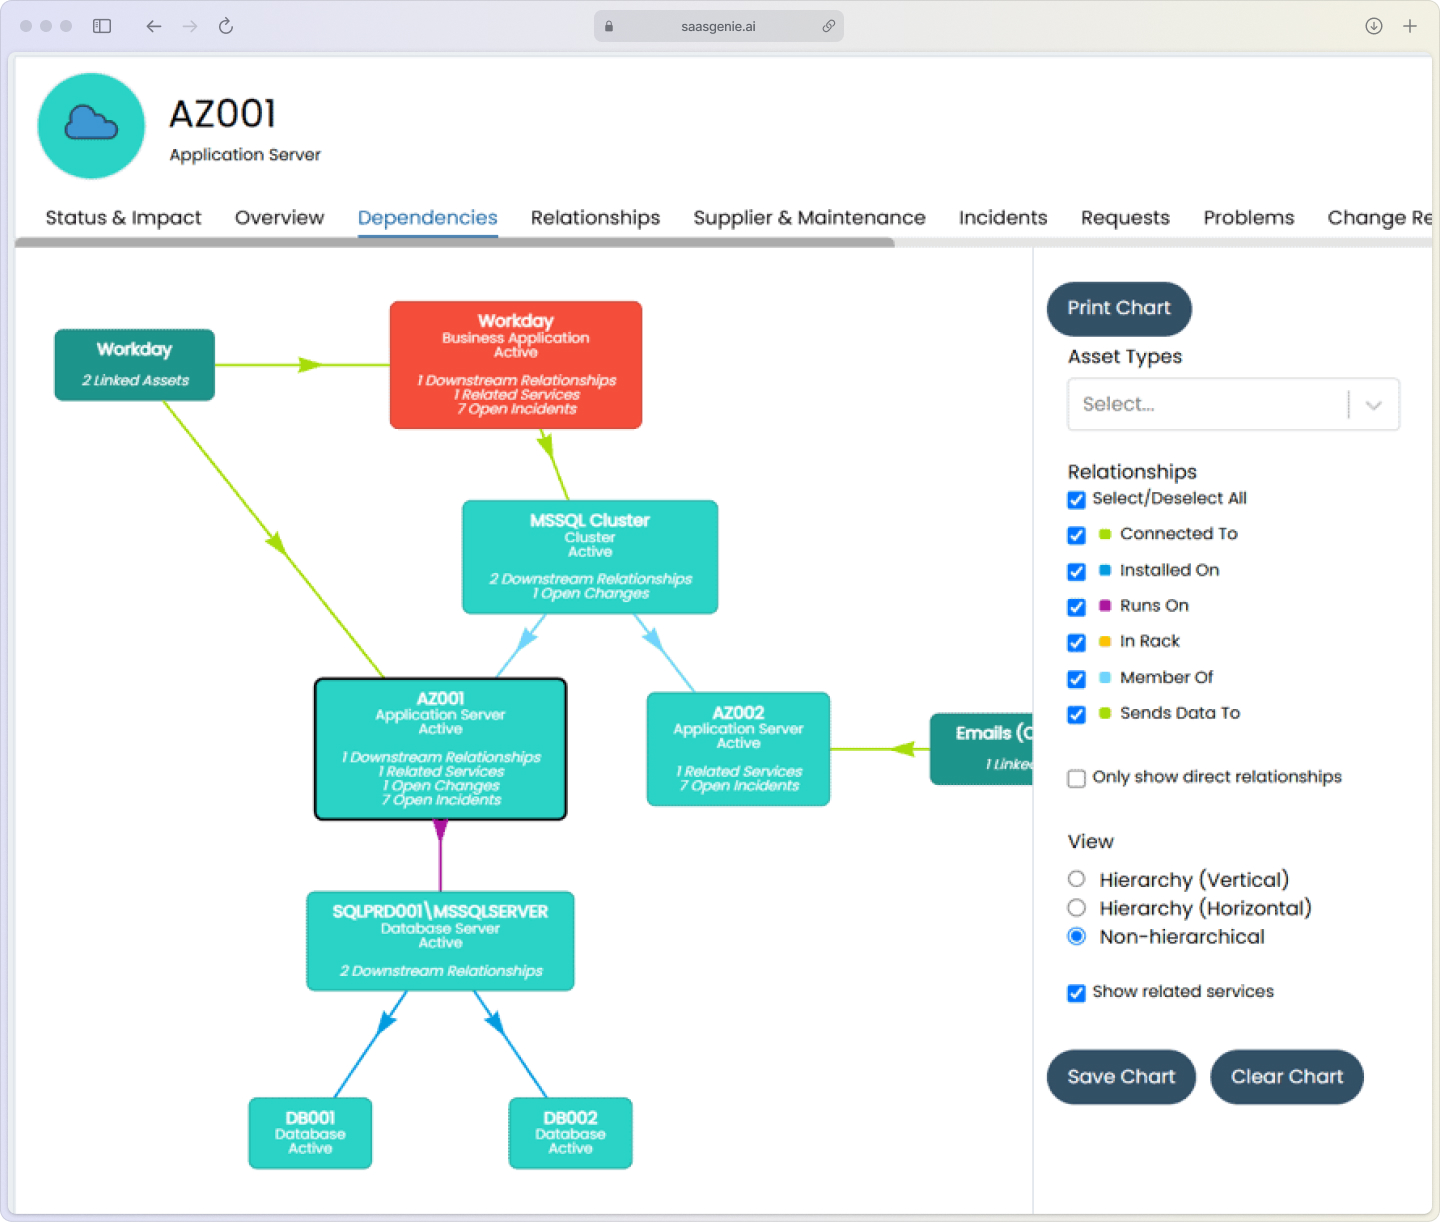Click the link icon beside the URL
Screen dimensions: 1440x1222
coord(829,26)
